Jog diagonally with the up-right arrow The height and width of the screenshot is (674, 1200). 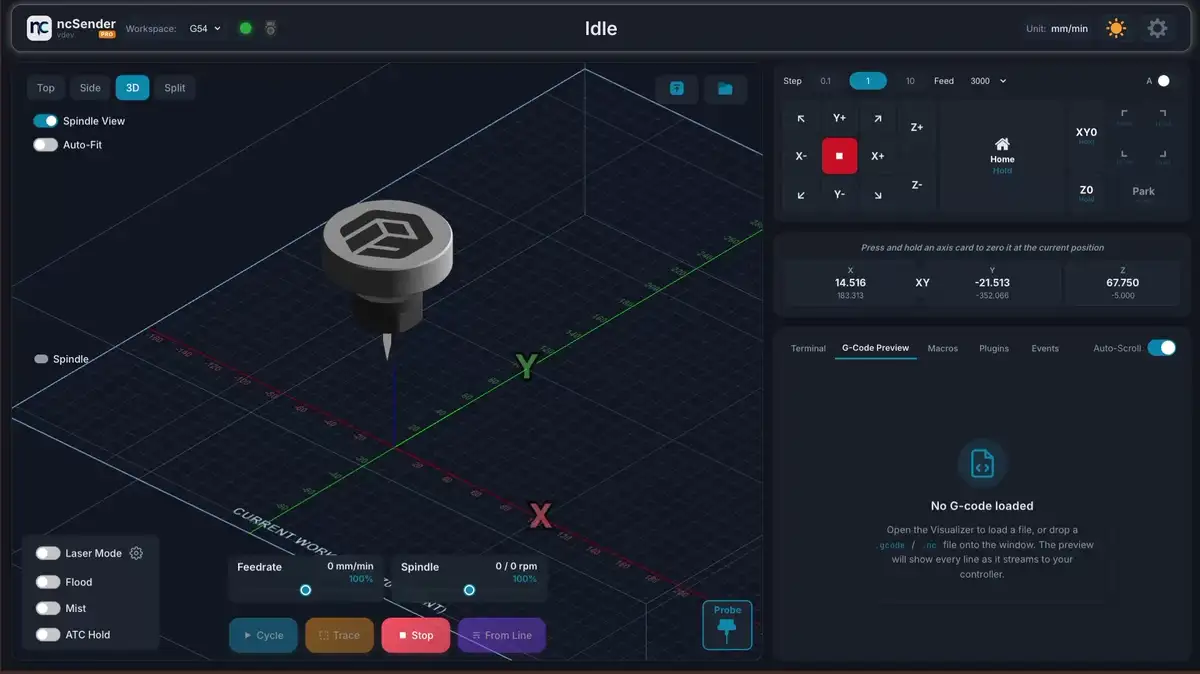coord(877,119)
